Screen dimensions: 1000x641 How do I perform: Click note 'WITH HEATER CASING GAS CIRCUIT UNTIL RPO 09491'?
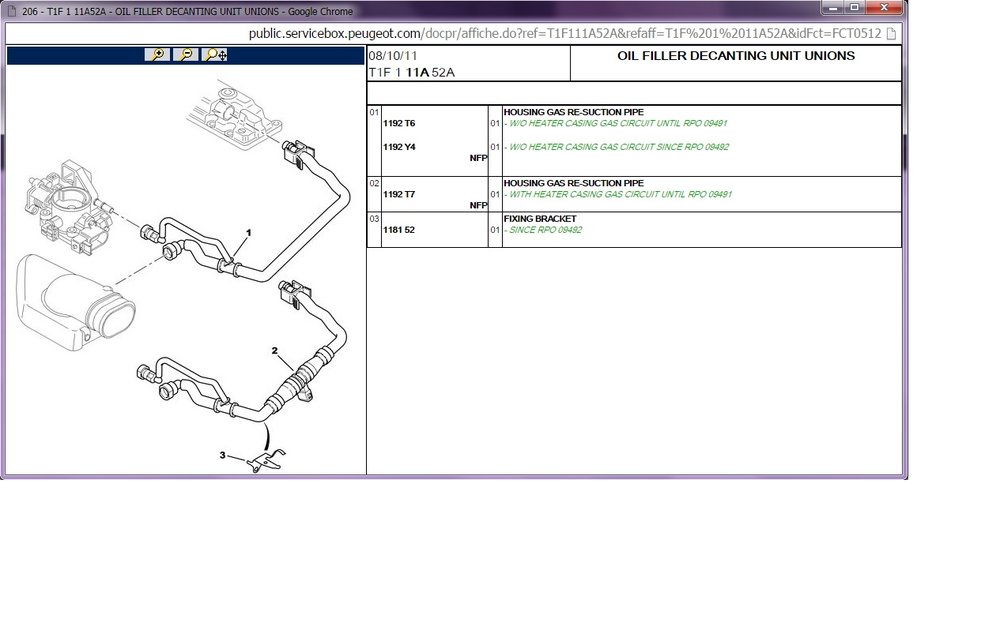point(618,194)
